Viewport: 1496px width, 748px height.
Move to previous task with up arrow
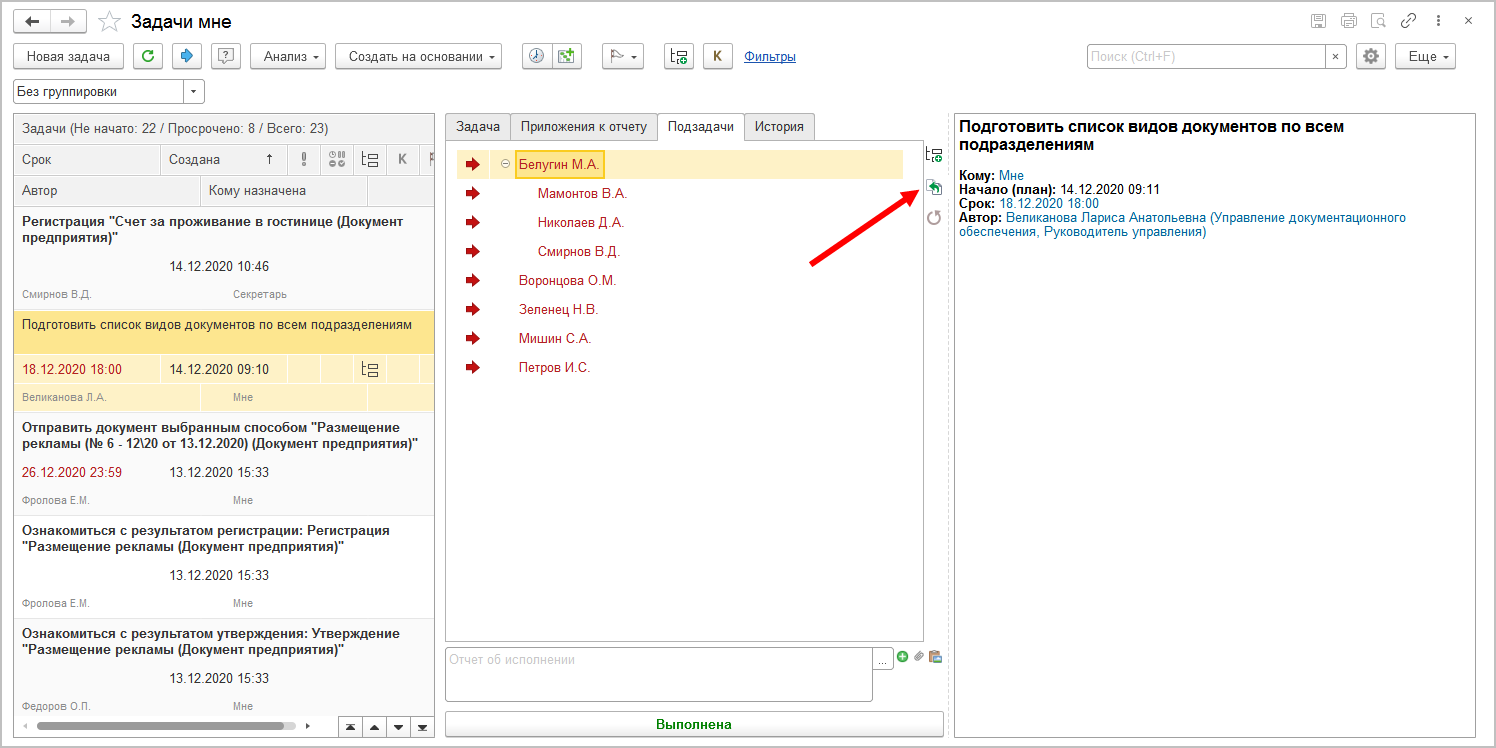pos(374,726)
